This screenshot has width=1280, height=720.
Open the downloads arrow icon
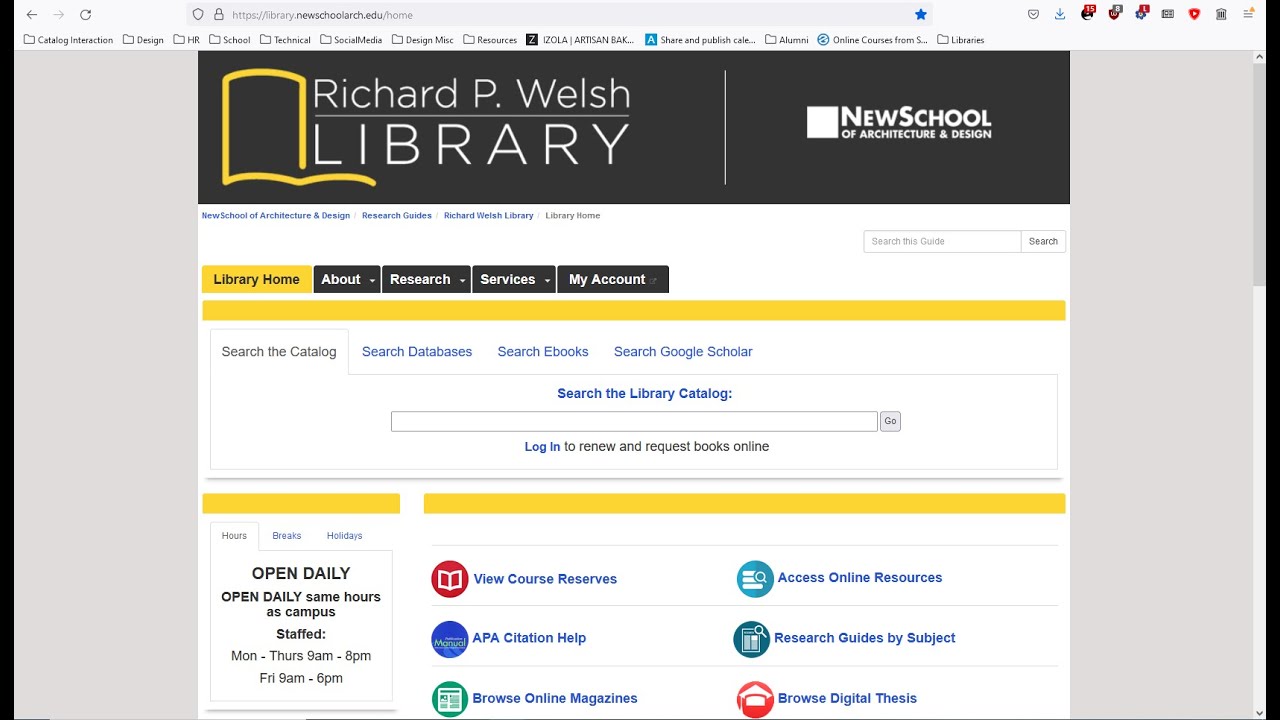pyautogui.click(x=1060, y=14)
